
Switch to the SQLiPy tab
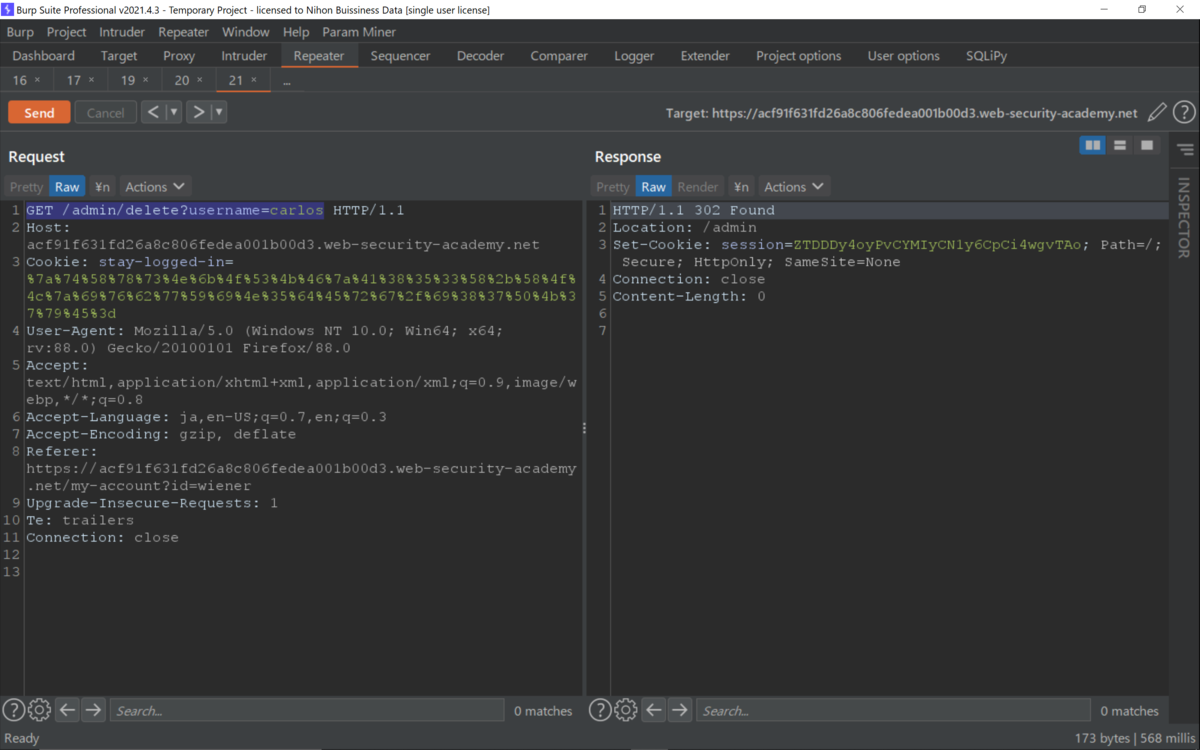click(x=986, y=56)
